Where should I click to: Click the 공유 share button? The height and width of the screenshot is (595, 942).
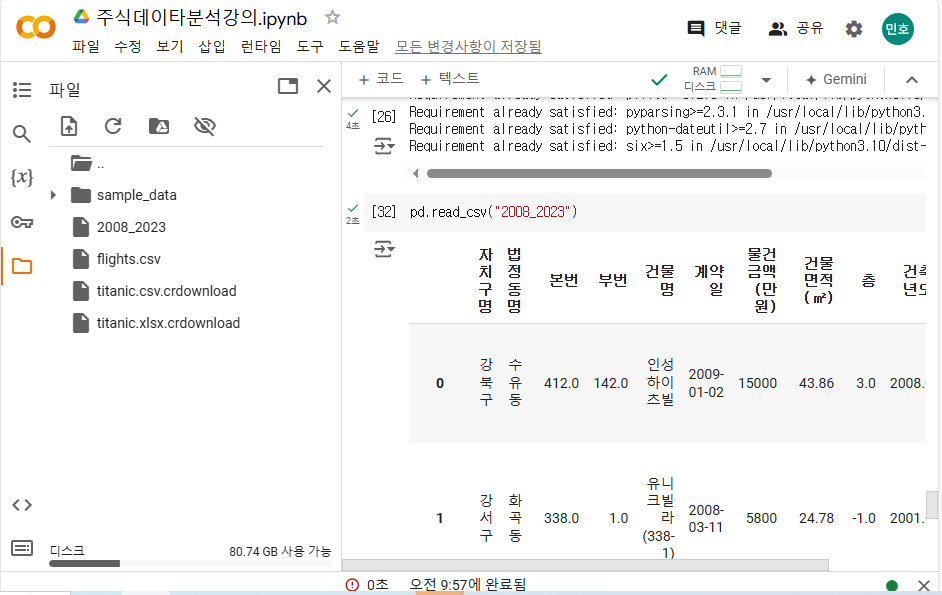796,28
